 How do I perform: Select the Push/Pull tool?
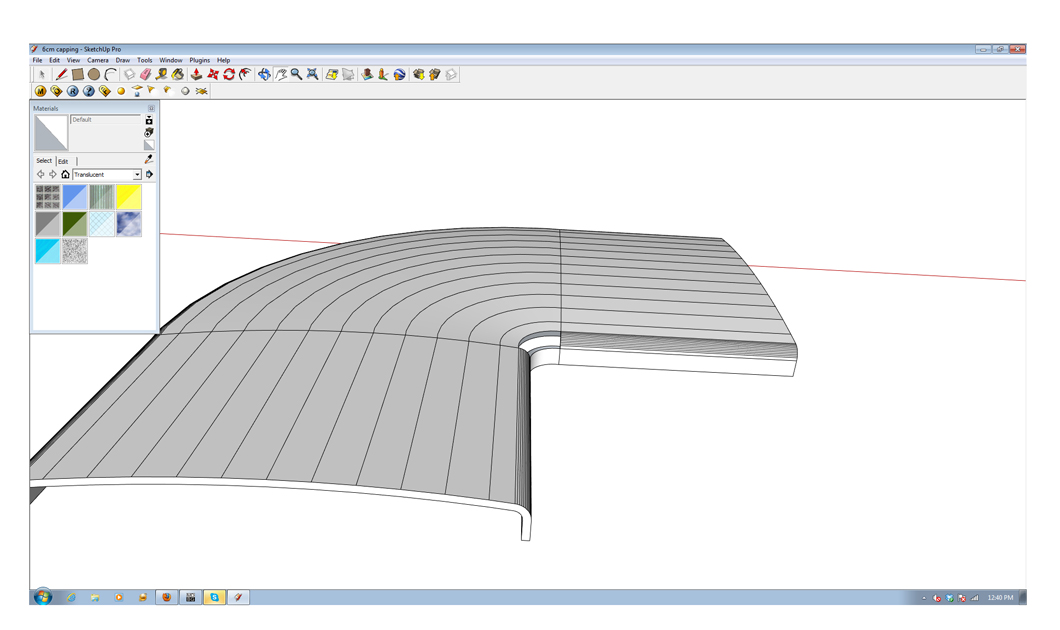[197, 74]
